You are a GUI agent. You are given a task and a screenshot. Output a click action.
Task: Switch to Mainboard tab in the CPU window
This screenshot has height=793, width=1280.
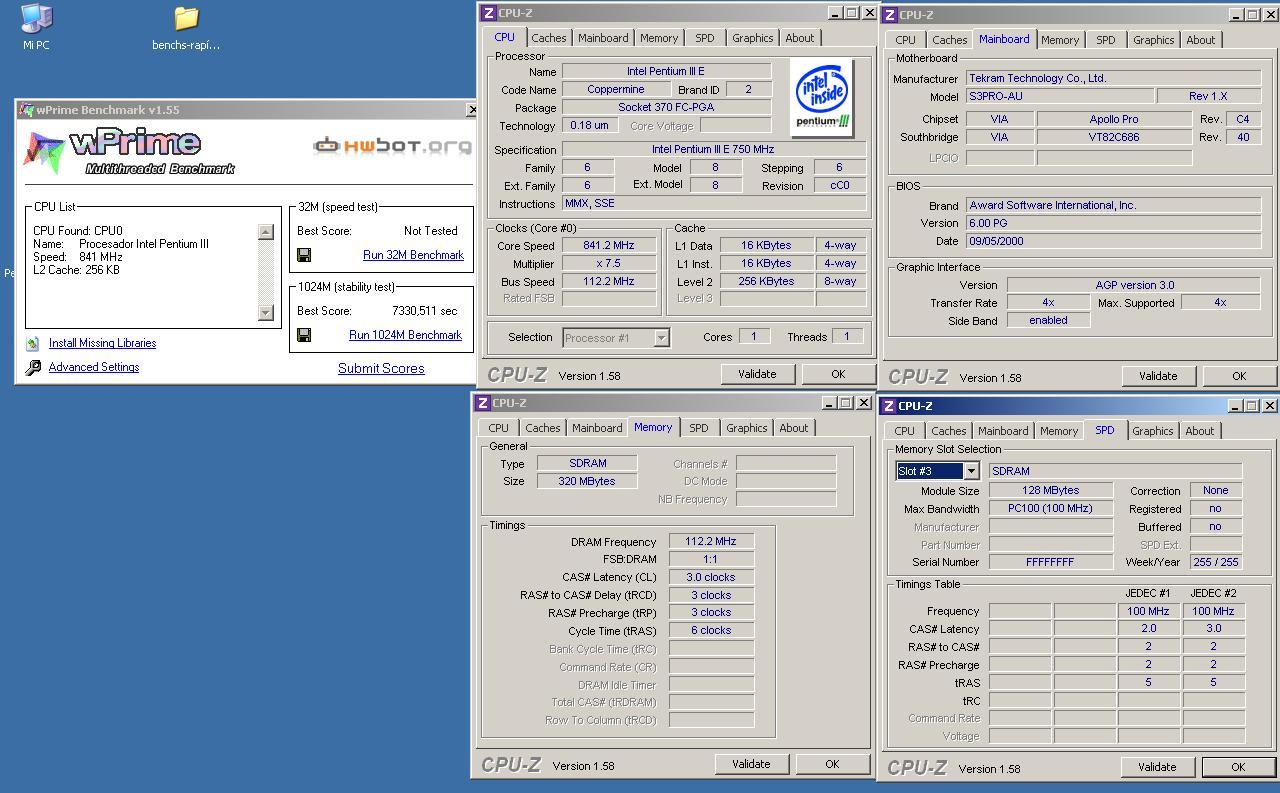tap(603, 38)
